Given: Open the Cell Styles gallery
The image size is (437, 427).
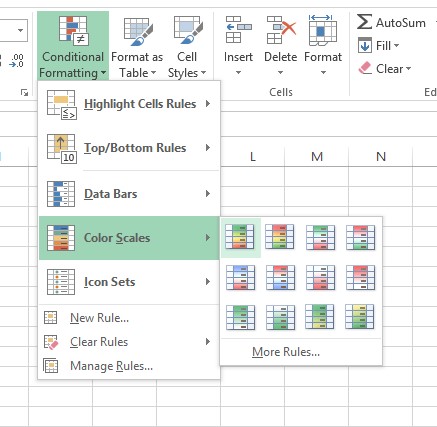Looking at the screenshot, I should tap(187, 46).
